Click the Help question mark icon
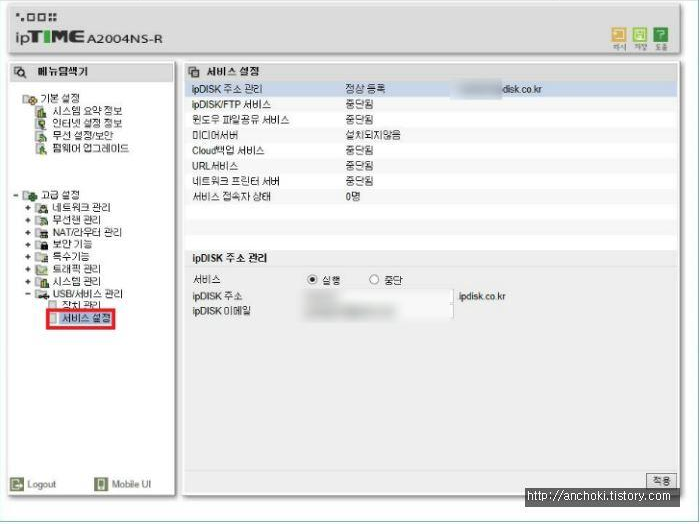Screen dimensions: 700x524 660,35
